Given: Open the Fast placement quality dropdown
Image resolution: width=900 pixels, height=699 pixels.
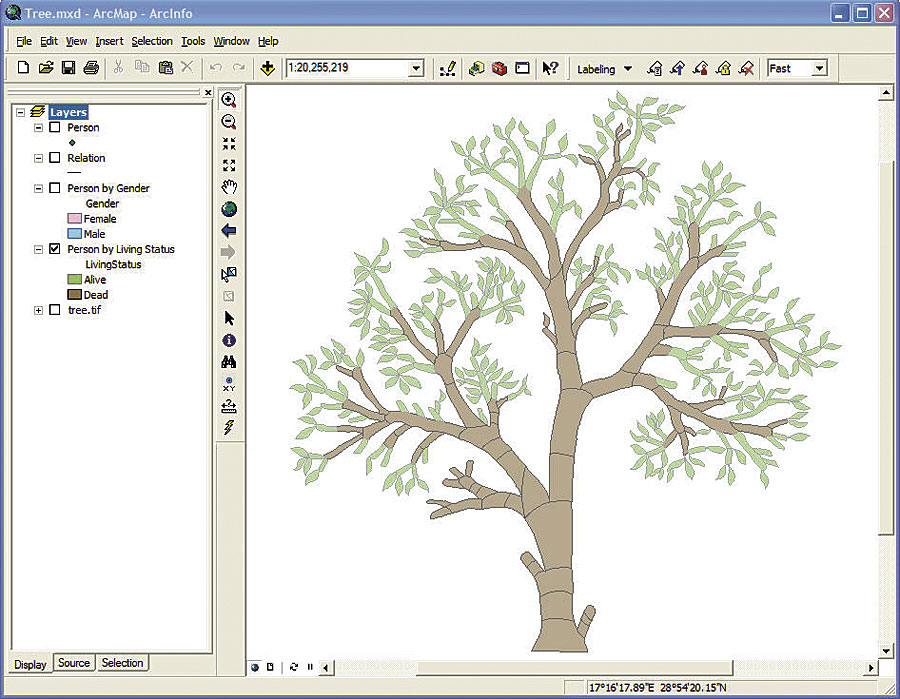Looking at the screenshot, I should (820, 68).
